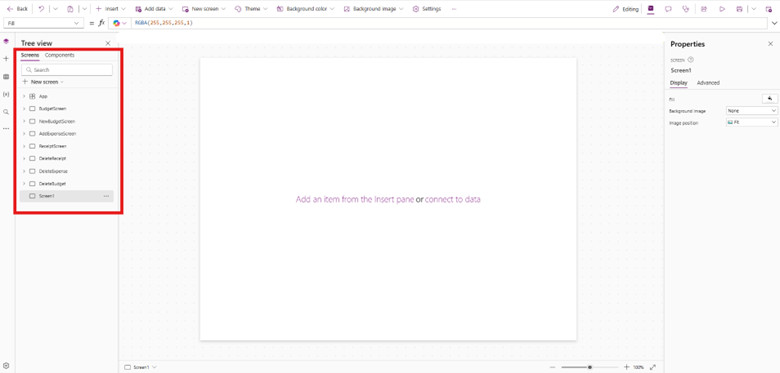This screenshot has height=373, width=780.
Task: Expand the BudgetScreen tree node
Action: pyautogui.click(x=24, y=108)
